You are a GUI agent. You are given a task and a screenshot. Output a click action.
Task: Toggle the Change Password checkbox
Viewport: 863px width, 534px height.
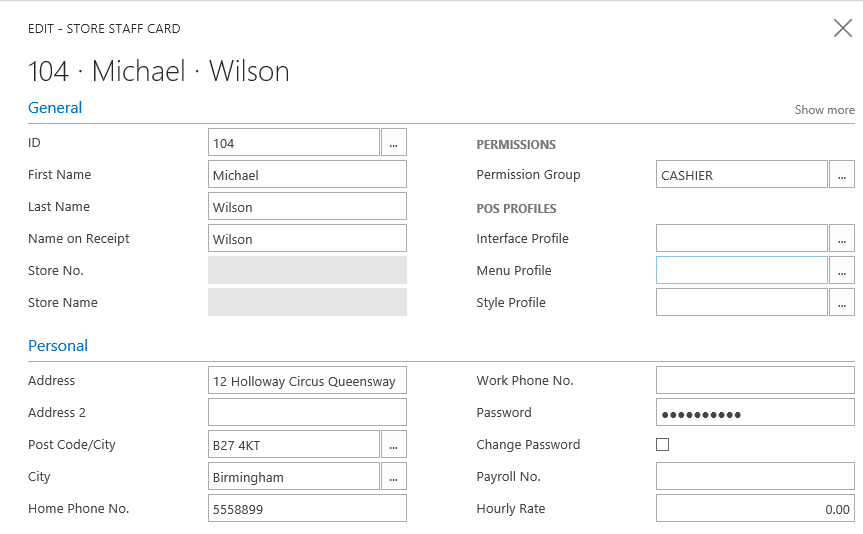662,445
